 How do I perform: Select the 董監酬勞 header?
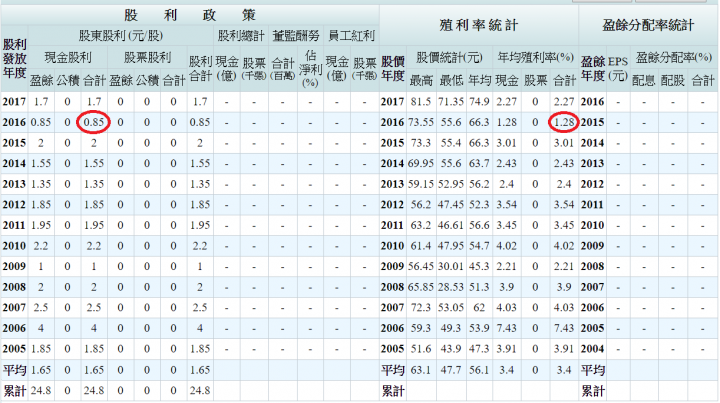(296, 35)
